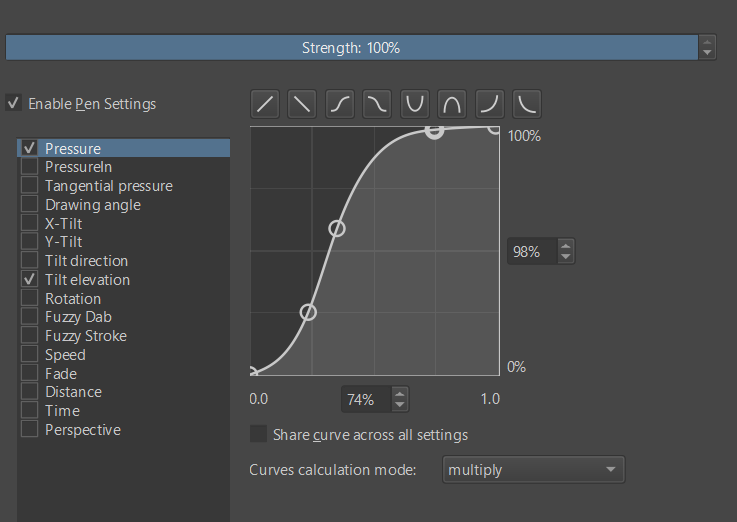This screenshot has width=737, height=522.
Task: Click the Strength 100% slider bar
Action: [x=352, y=48]
